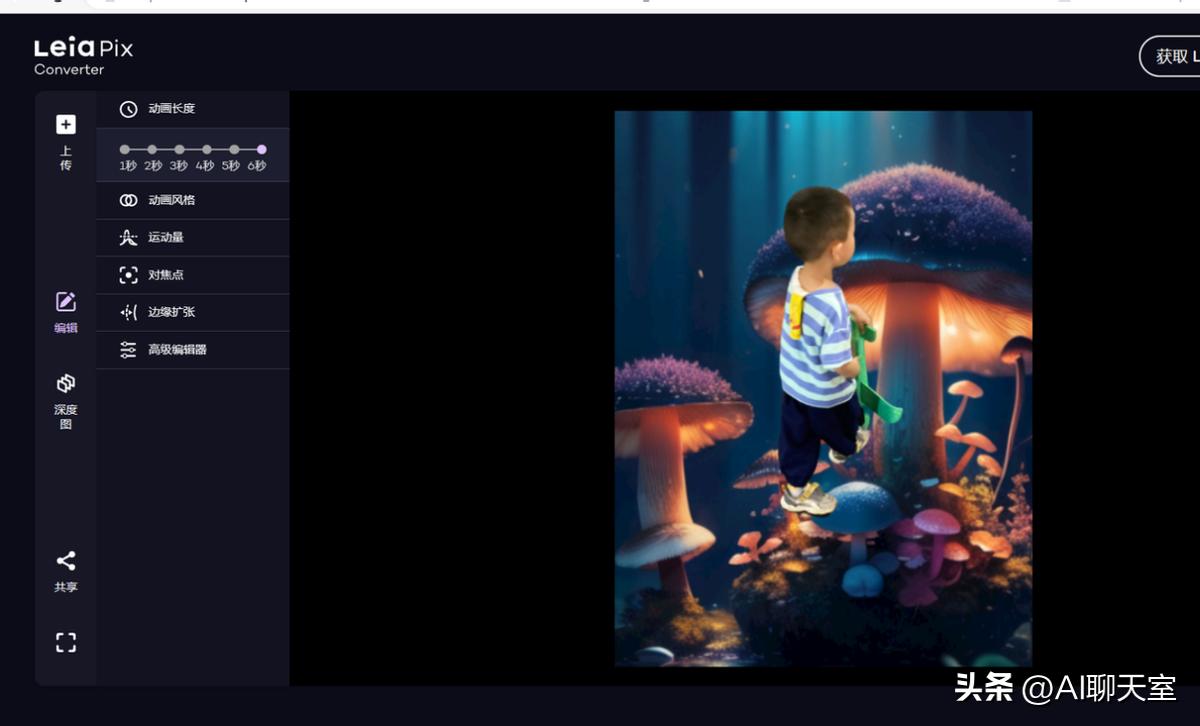This screenshot has height=726, width=1200.
Task: Click the sliders icon beside 高级编辑器
Action: pyautogui.click(x=128, y=350)
